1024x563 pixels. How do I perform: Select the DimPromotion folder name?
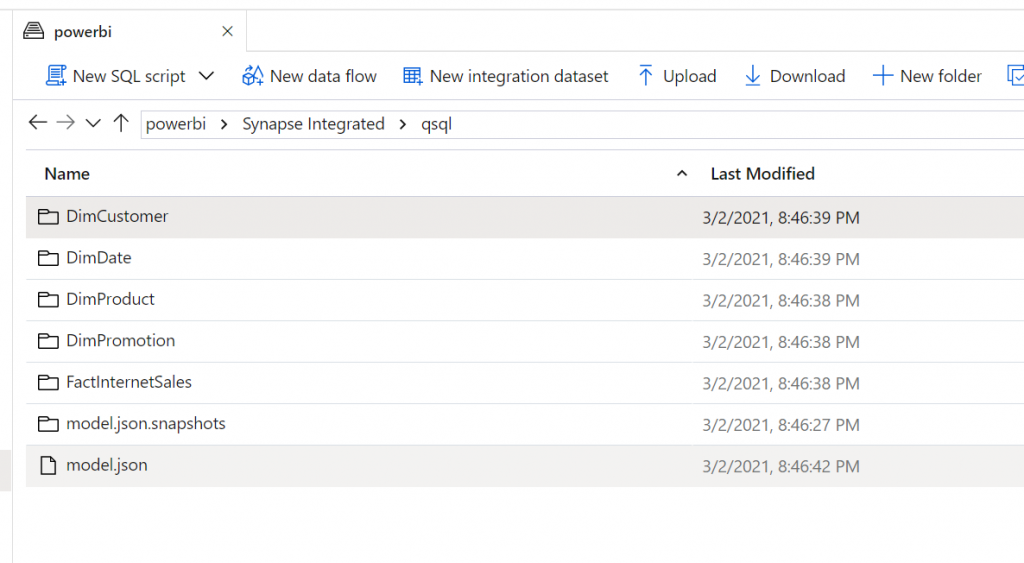121,340
